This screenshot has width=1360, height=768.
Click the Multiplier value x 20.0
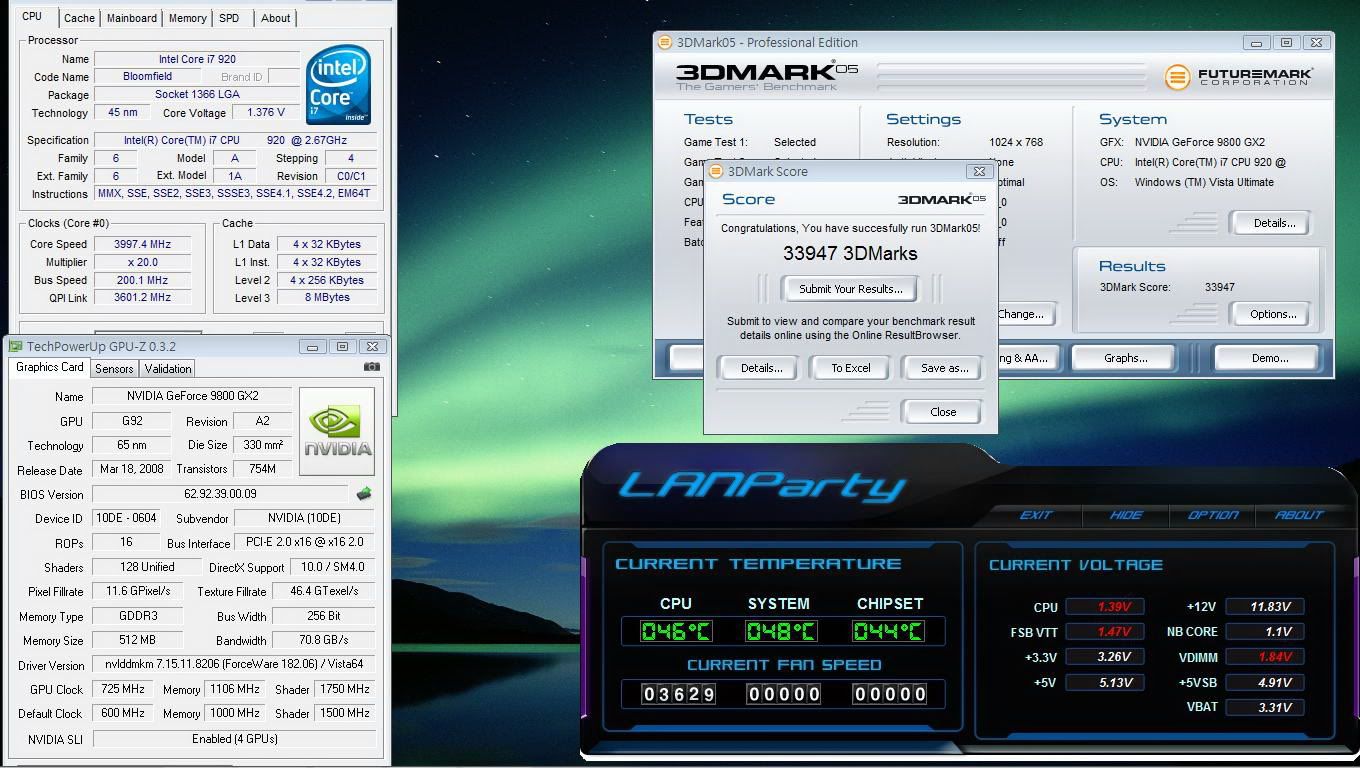pos(143,262)
